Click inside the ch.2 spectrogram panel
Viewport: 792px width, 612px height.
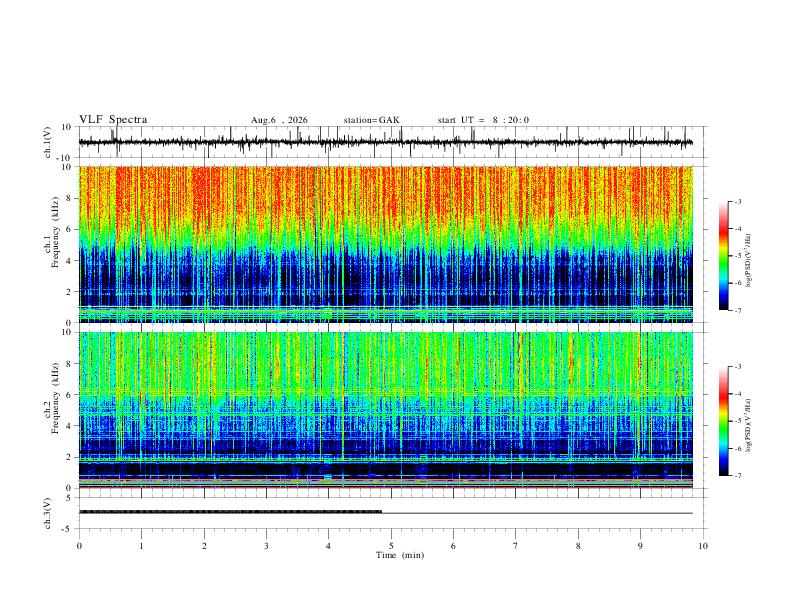(385, 410)
